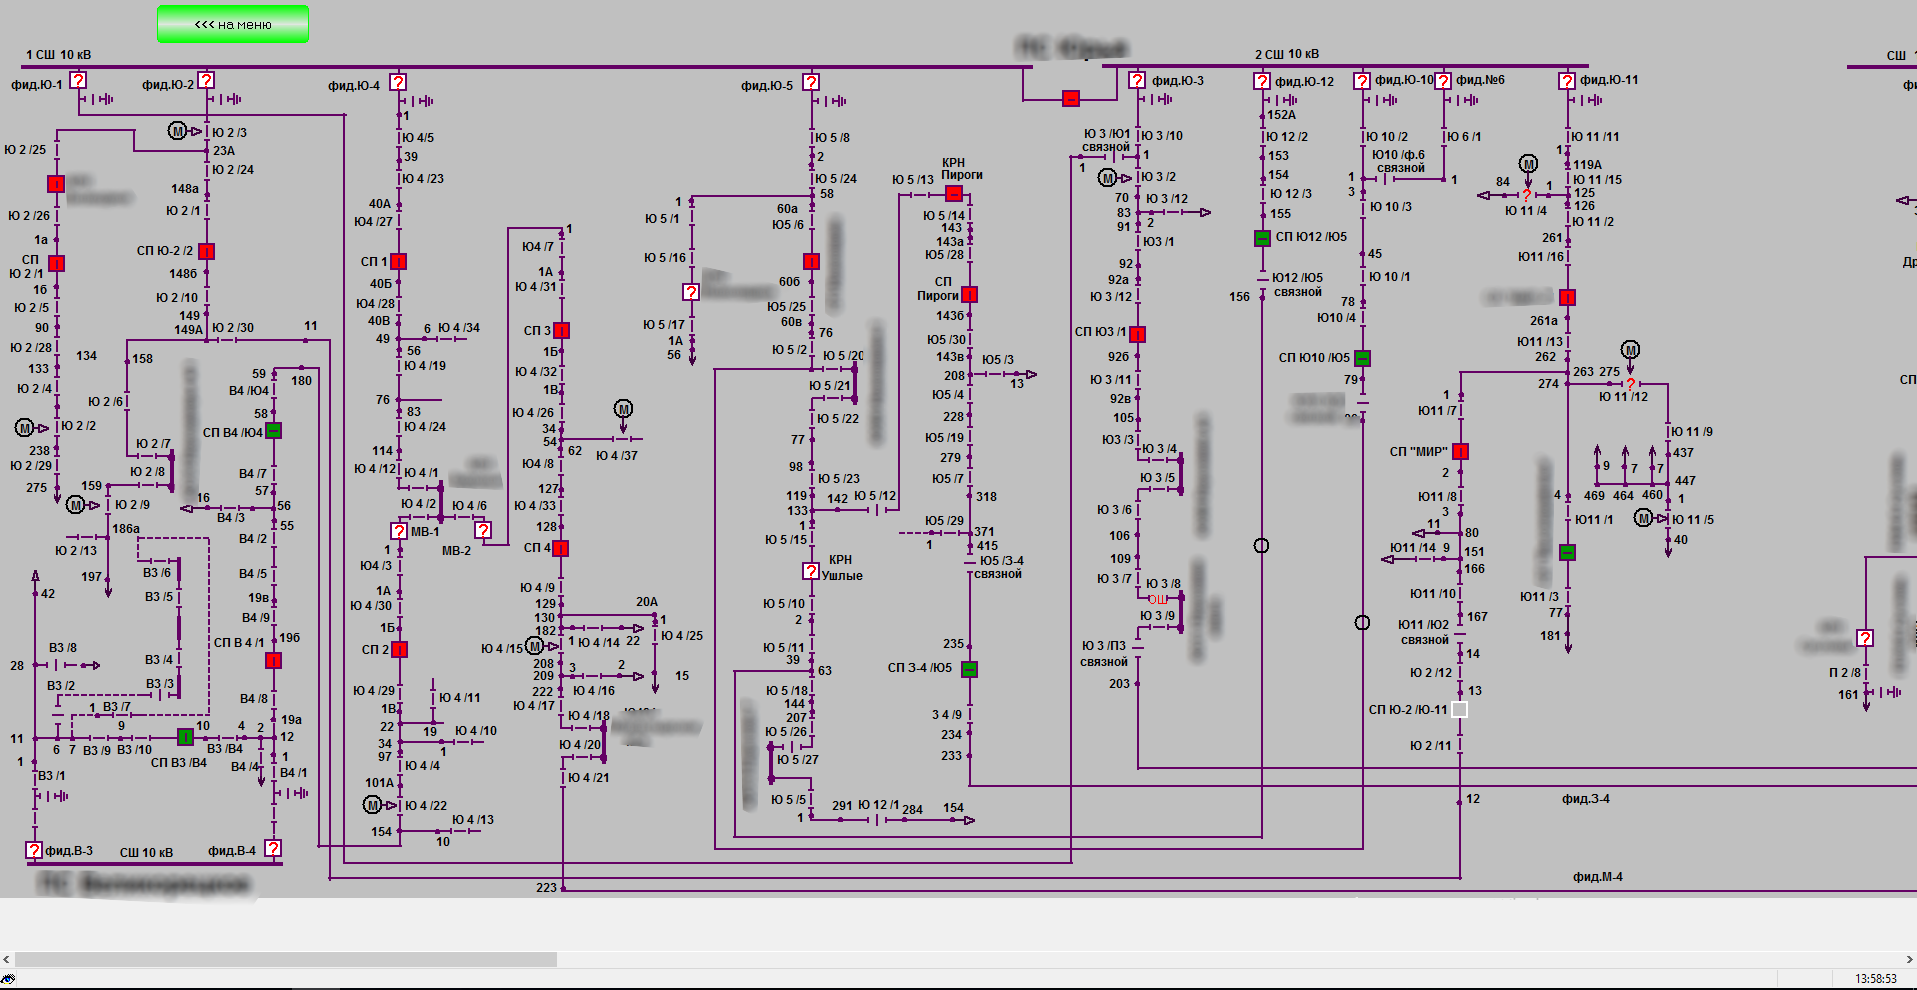1917x990 pixels.
Task: Select red switch at node 606 on Ю-5
Action: pyautogui.click(x=811, y=261)
